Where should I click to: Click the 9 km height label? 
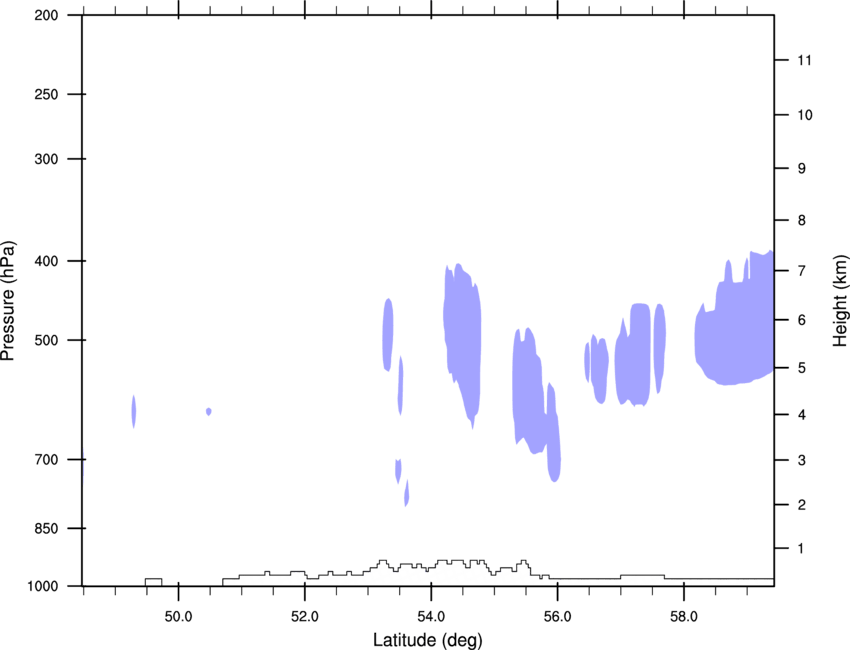[802, 169]
